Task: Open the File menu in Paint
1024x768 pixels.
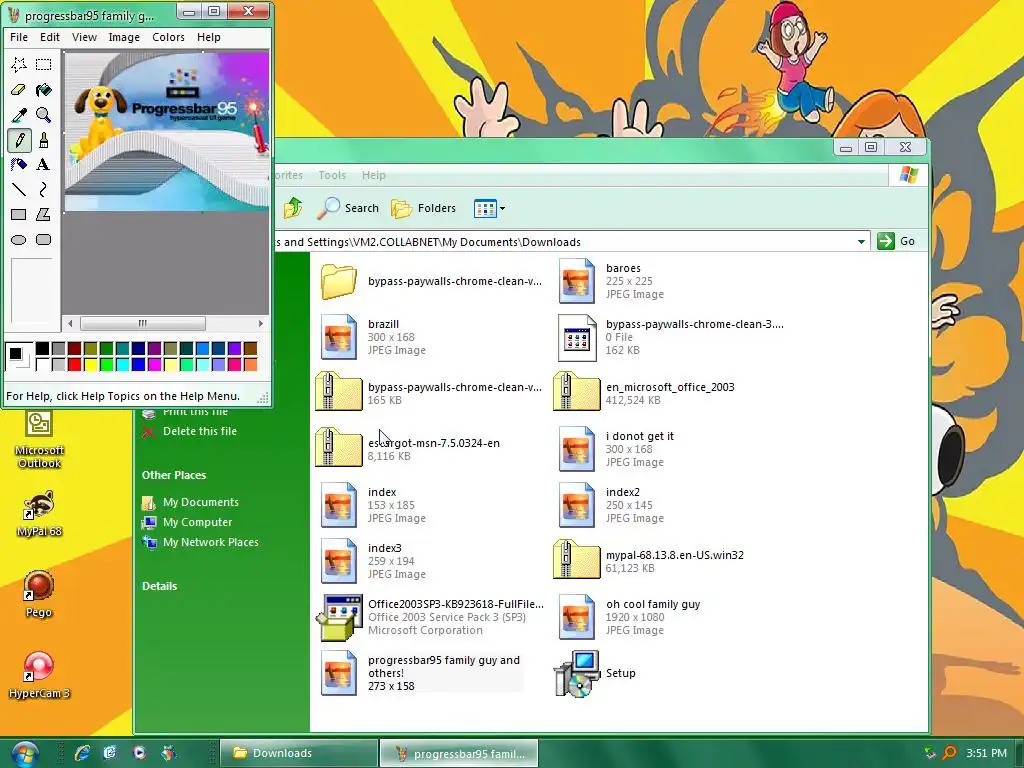Action: click(19, 37)
